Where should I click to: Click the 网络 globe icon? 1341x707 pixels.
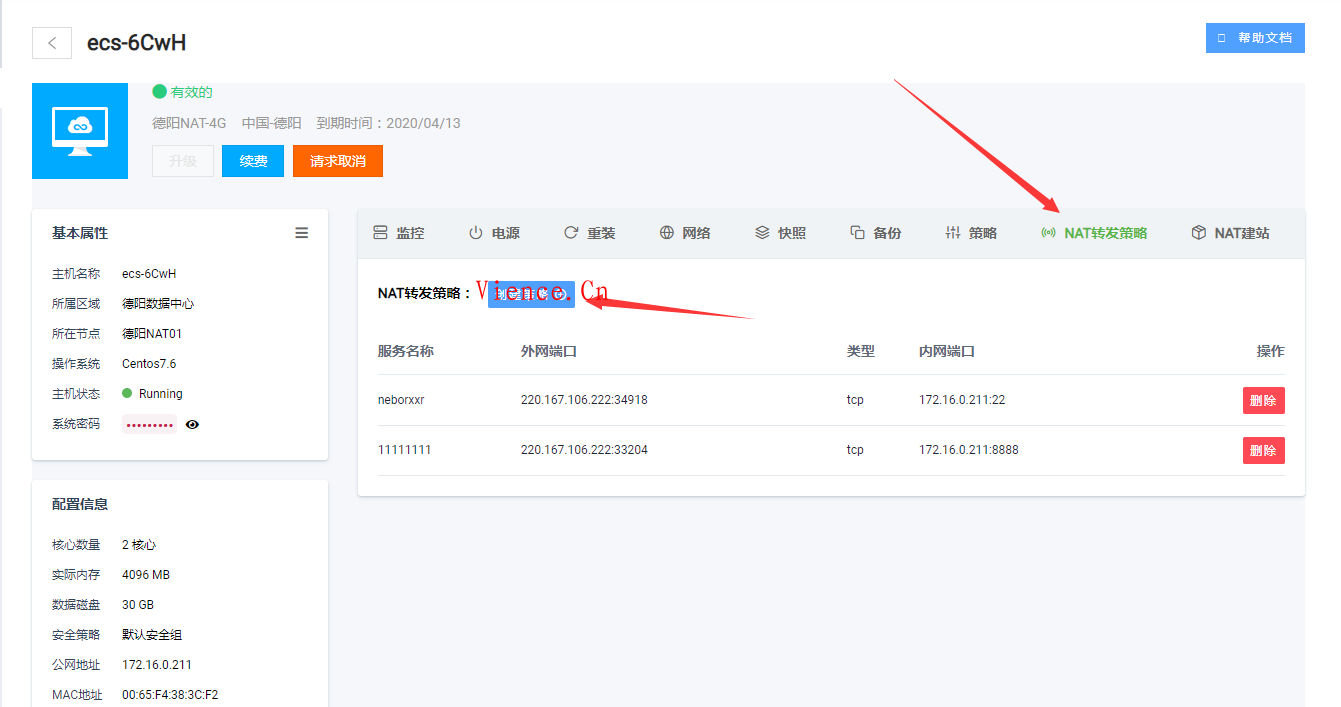[x=667, y=233]
